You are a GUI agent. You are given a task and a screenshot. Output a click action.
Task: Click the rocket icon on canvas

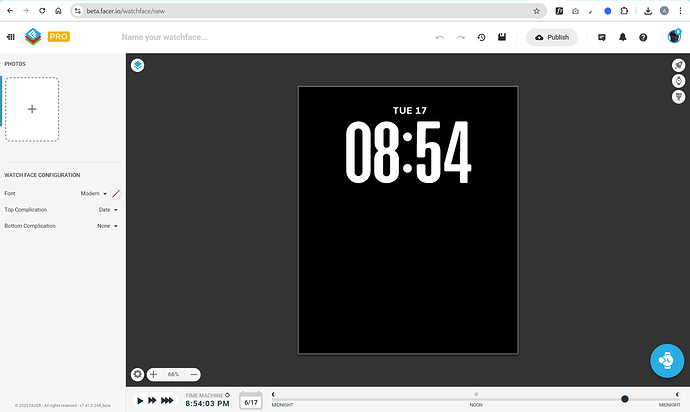[679, 65]
